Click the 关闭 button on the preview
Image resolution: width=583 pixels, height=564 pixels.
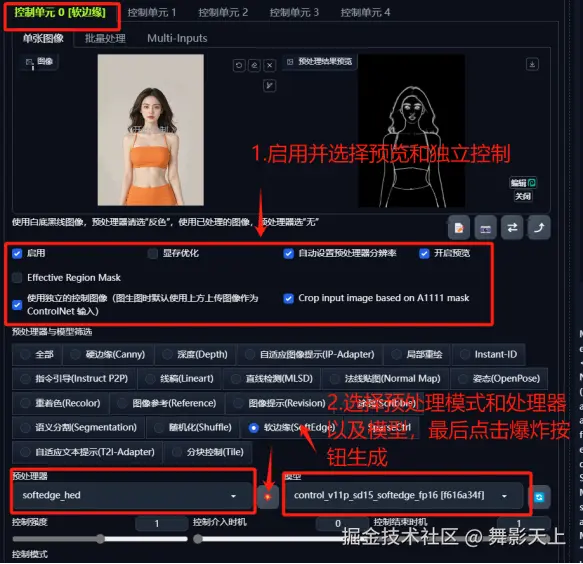(523, 196)
